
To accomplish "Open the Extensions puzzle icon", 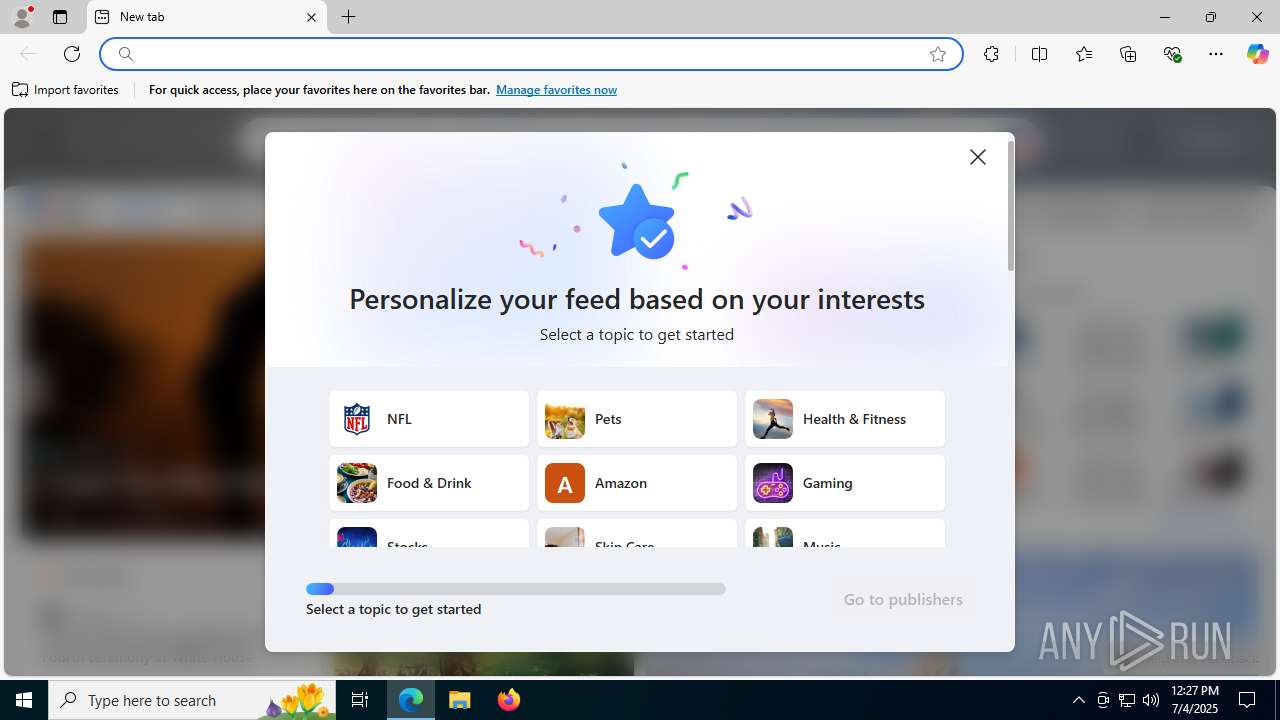I will click(991, 54).
